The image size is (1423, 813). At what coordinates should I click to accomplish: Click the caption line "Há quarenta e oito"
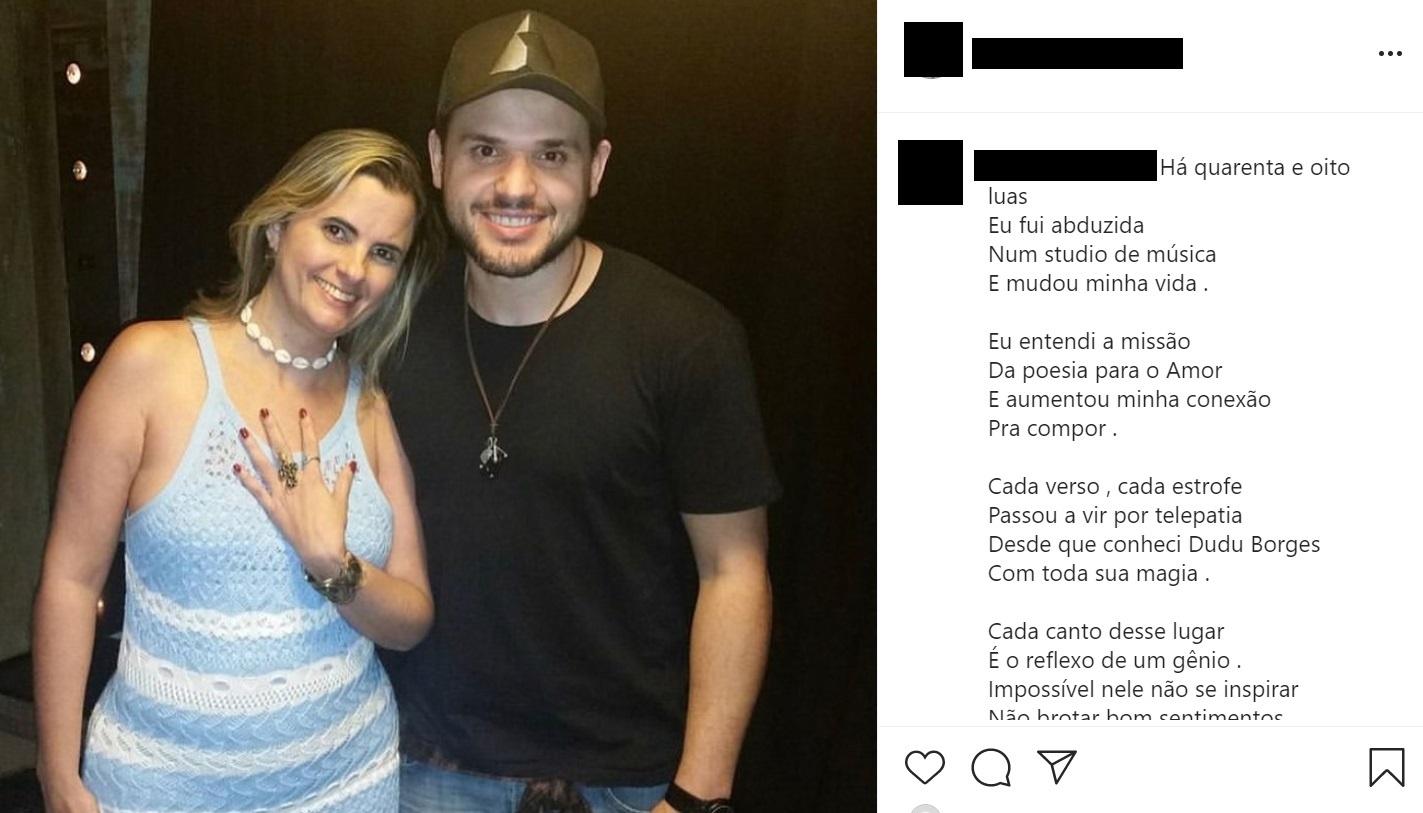point(1255,168)
